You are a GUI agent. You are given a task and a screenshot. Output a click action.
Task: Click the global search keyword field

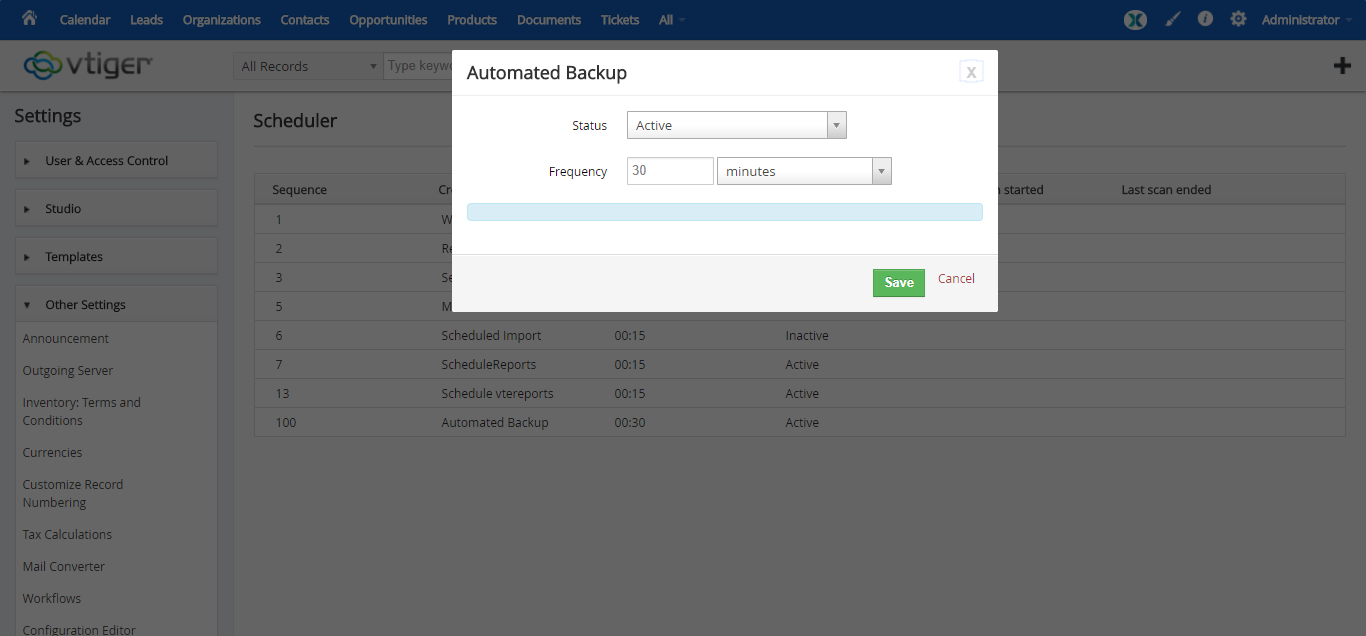[419, 66]
